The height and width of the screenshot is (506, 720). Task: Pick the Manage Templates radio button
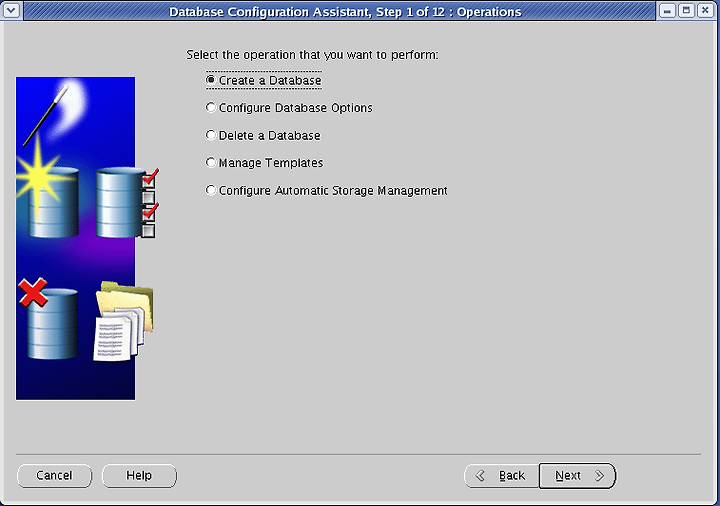[264, 163]
